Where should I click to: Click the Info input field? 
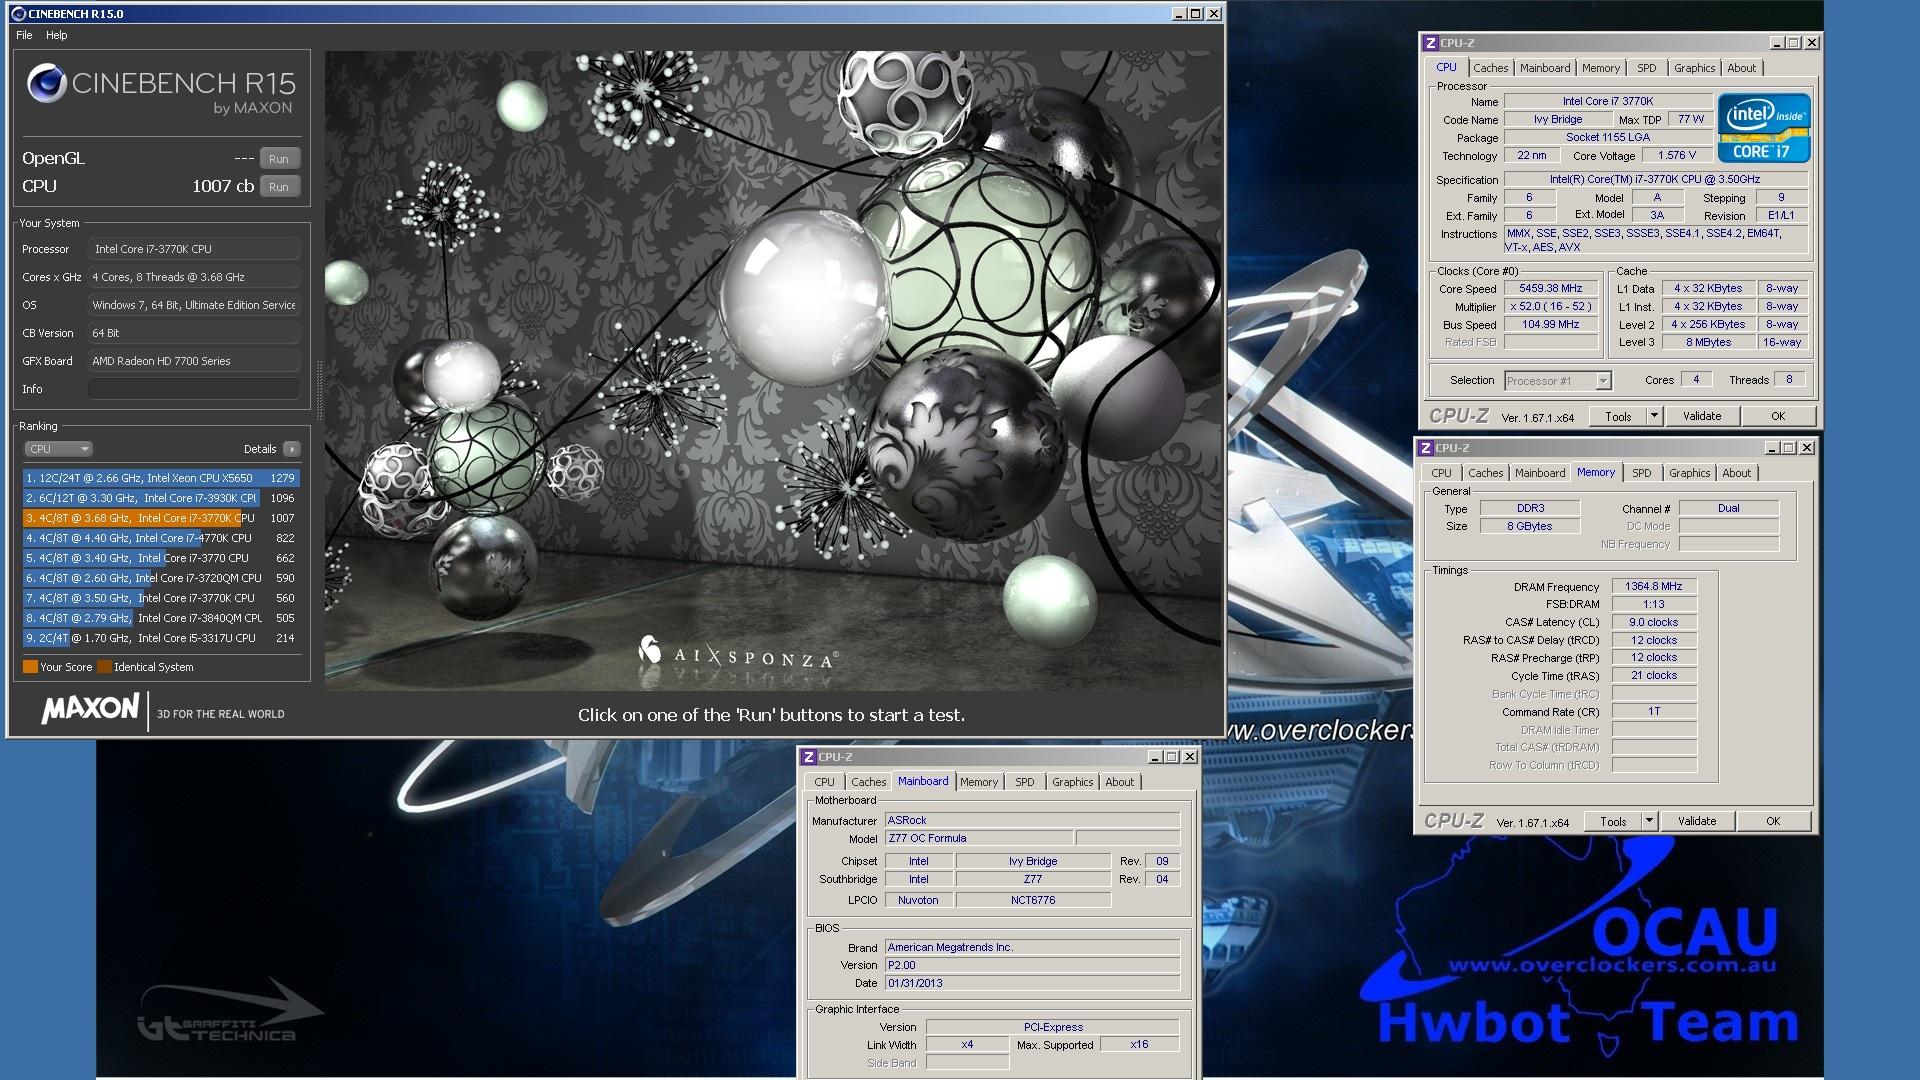pos(194,389)
